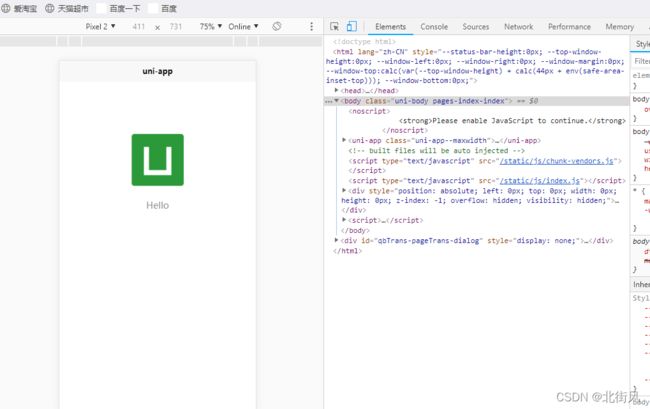Click the rotate screen icon
This screenshot has height=409, width=650.
[x=277, y=27]
